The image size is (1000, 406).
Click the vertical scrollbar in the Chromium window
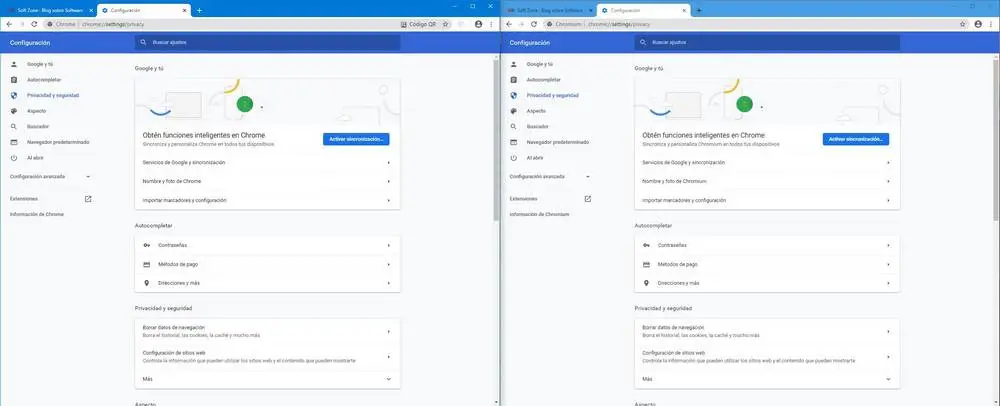pos(997,140)
